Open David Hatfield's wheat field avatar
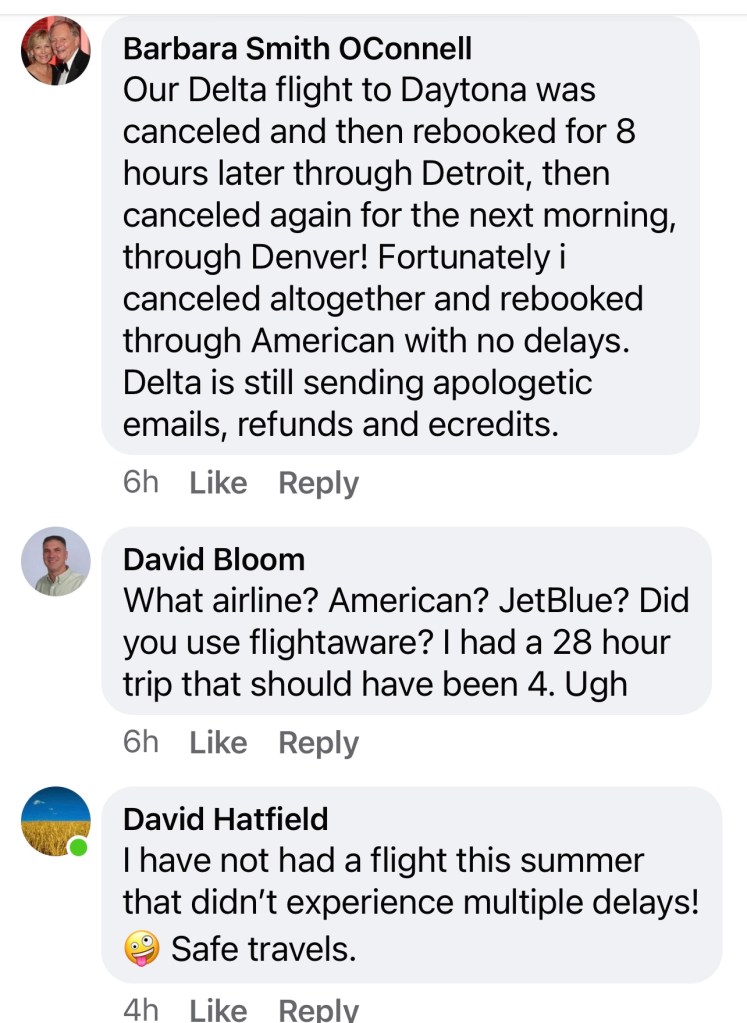 [56, 821]
